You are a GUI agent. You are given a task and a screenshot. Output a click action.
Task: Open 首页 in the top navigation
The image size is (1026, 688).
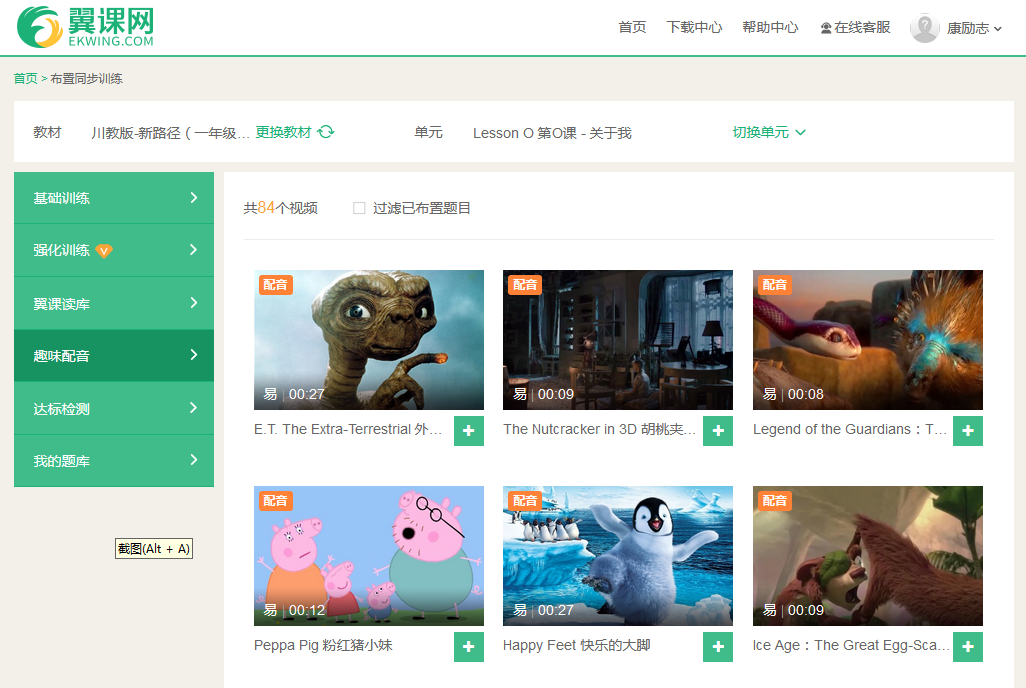[x=632, y=27]
